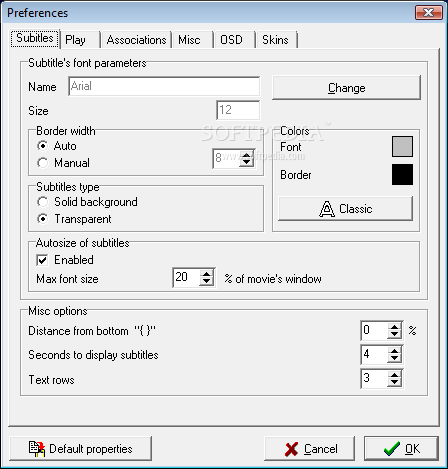Screen dimensions: 448x469
Task: Click the outlined A icon on Classic
Action: [x=327, y=209]
